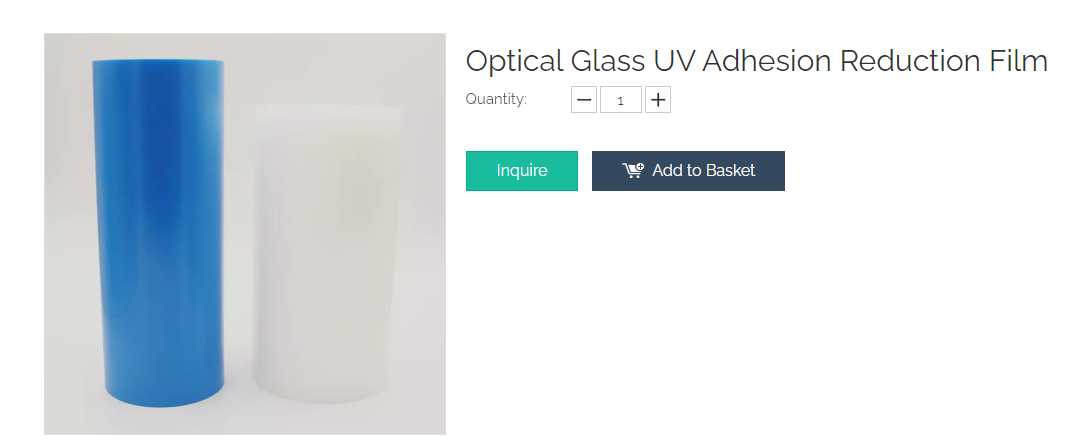
Task: Click the word Optical in the product title
Action: pos(514,62)
